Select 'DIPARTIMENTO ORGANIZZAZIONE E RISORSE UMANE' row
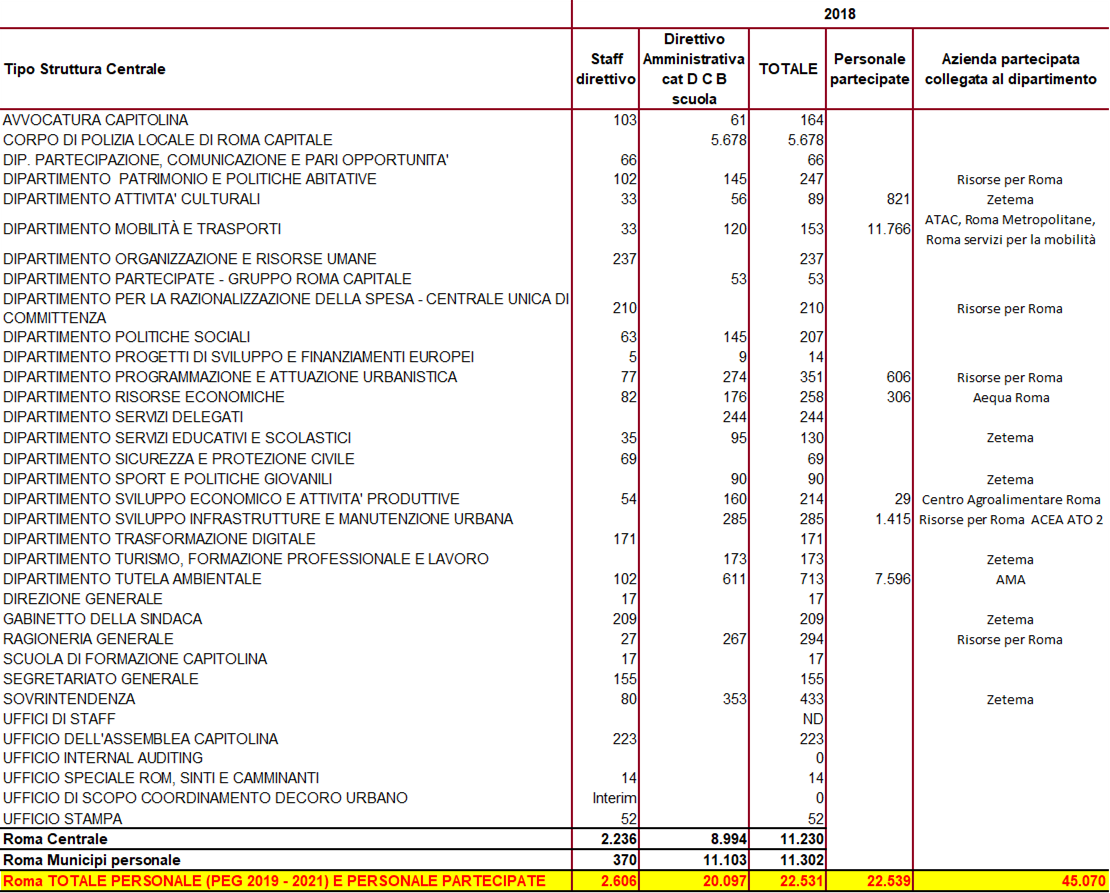 190,258
